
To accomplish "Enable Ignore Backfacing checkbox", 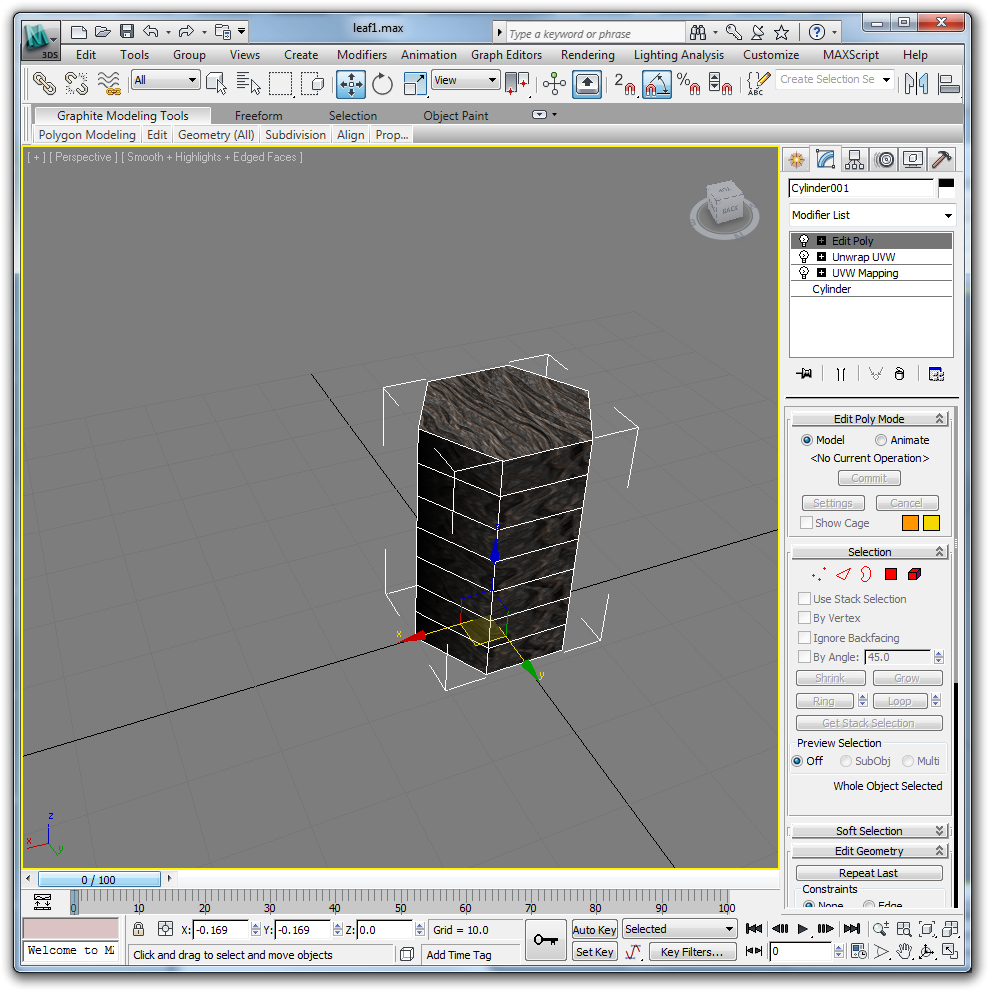I will click(x=805, y=638).
